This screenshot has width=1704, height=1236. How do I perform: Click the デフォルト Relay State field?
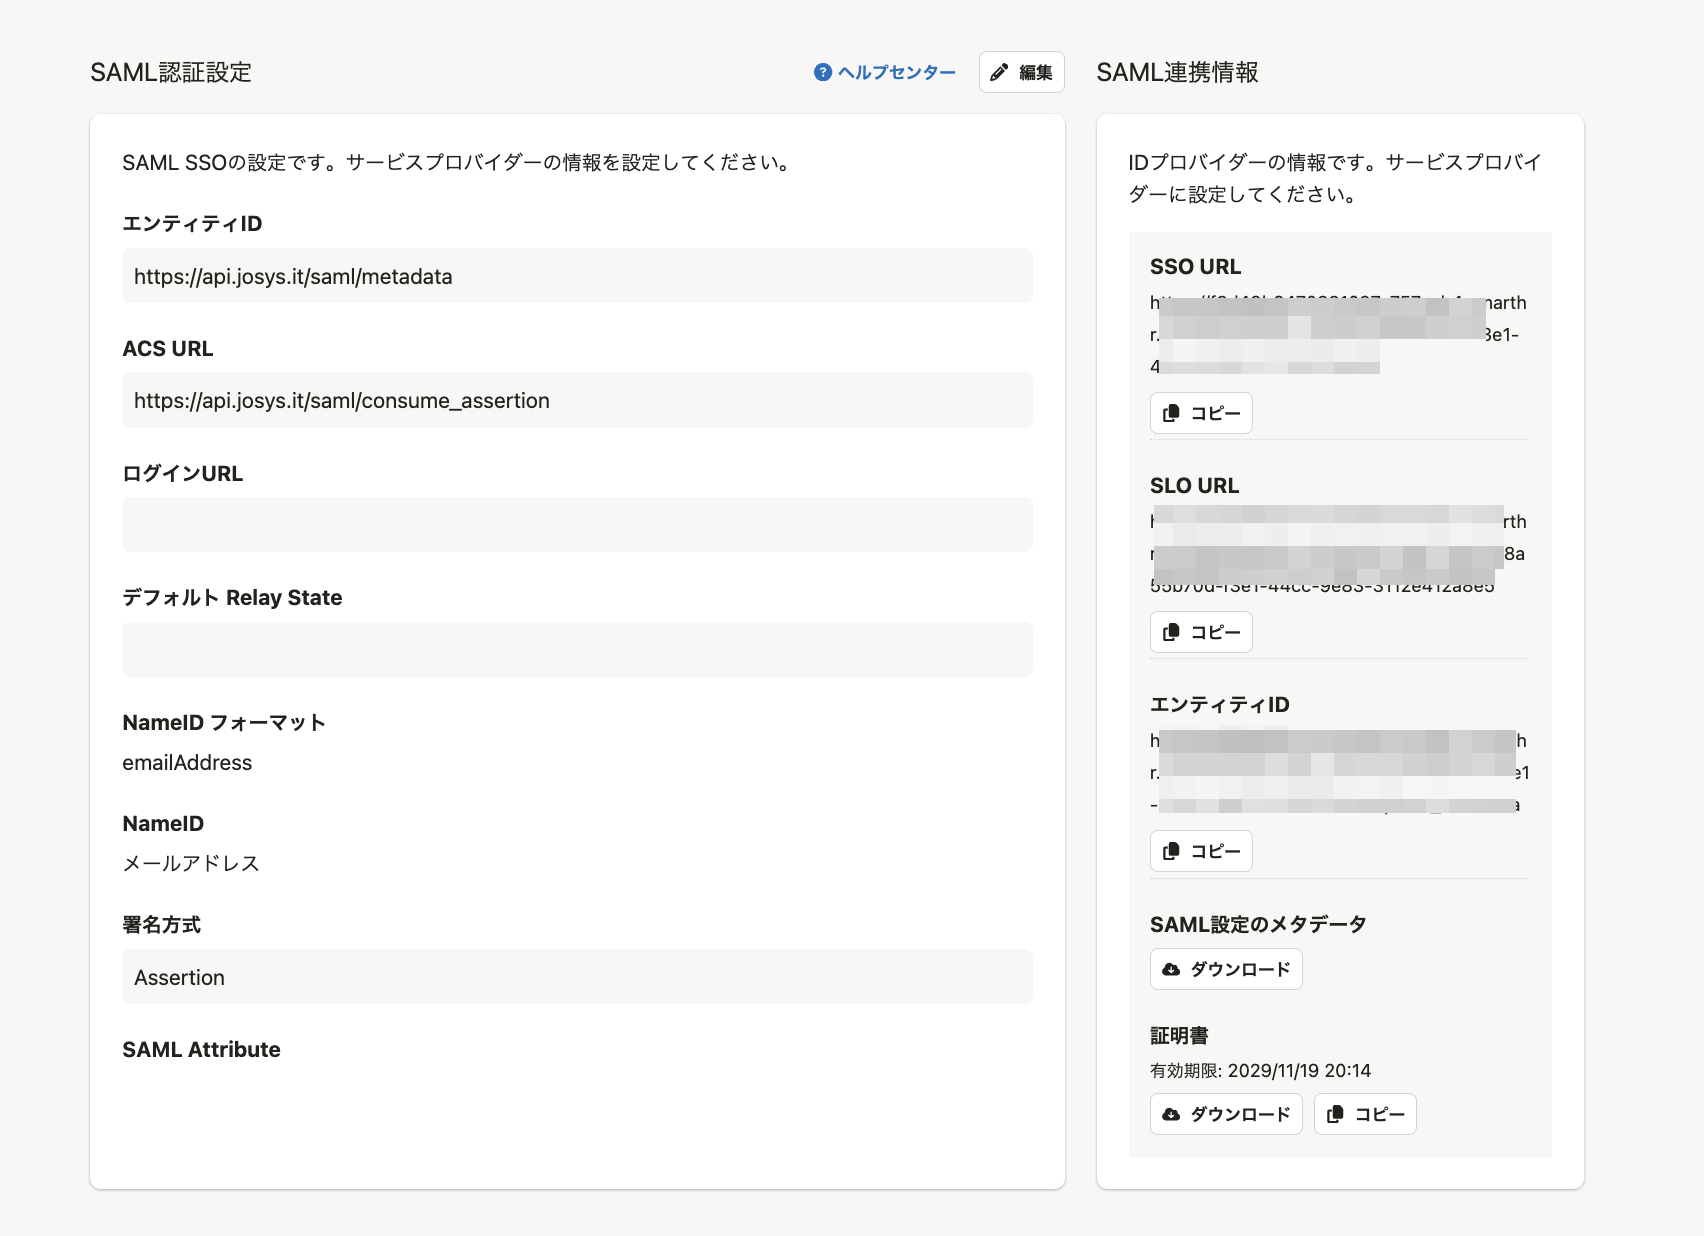point(577,650)
